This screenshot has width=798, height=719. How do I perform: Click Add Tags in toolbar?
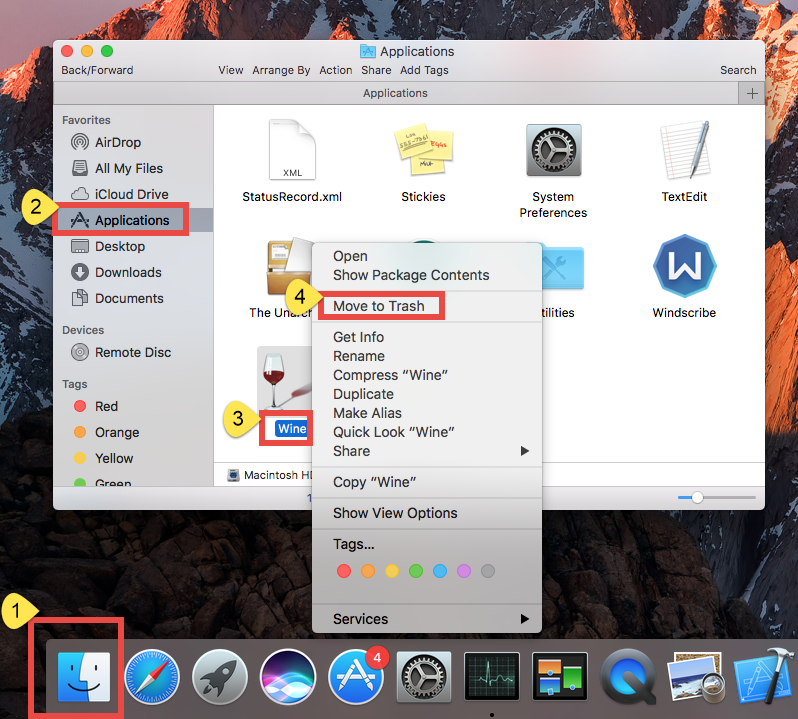[424, 70]
